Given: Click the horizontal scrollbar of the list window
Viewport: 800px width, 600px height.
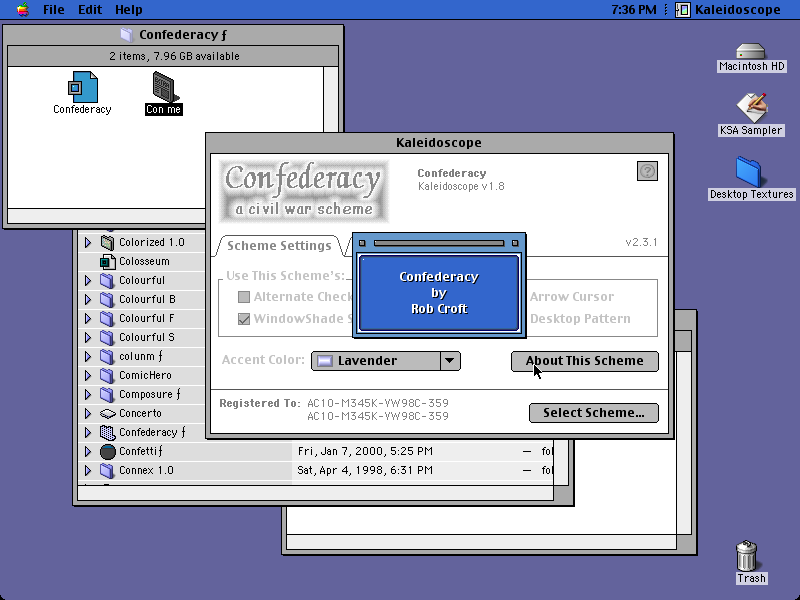Looking at the screenshot, I should 315,493.
